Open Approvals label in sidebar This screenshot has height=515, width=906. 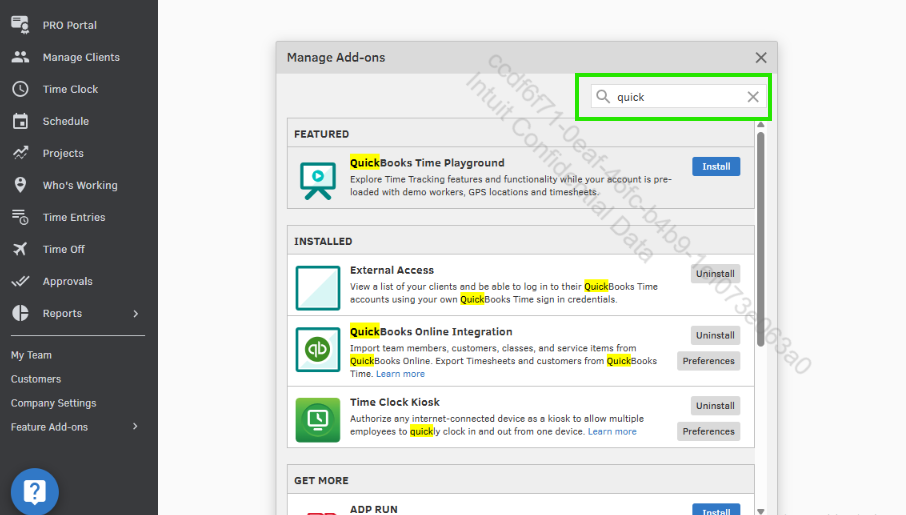[68, 281]
